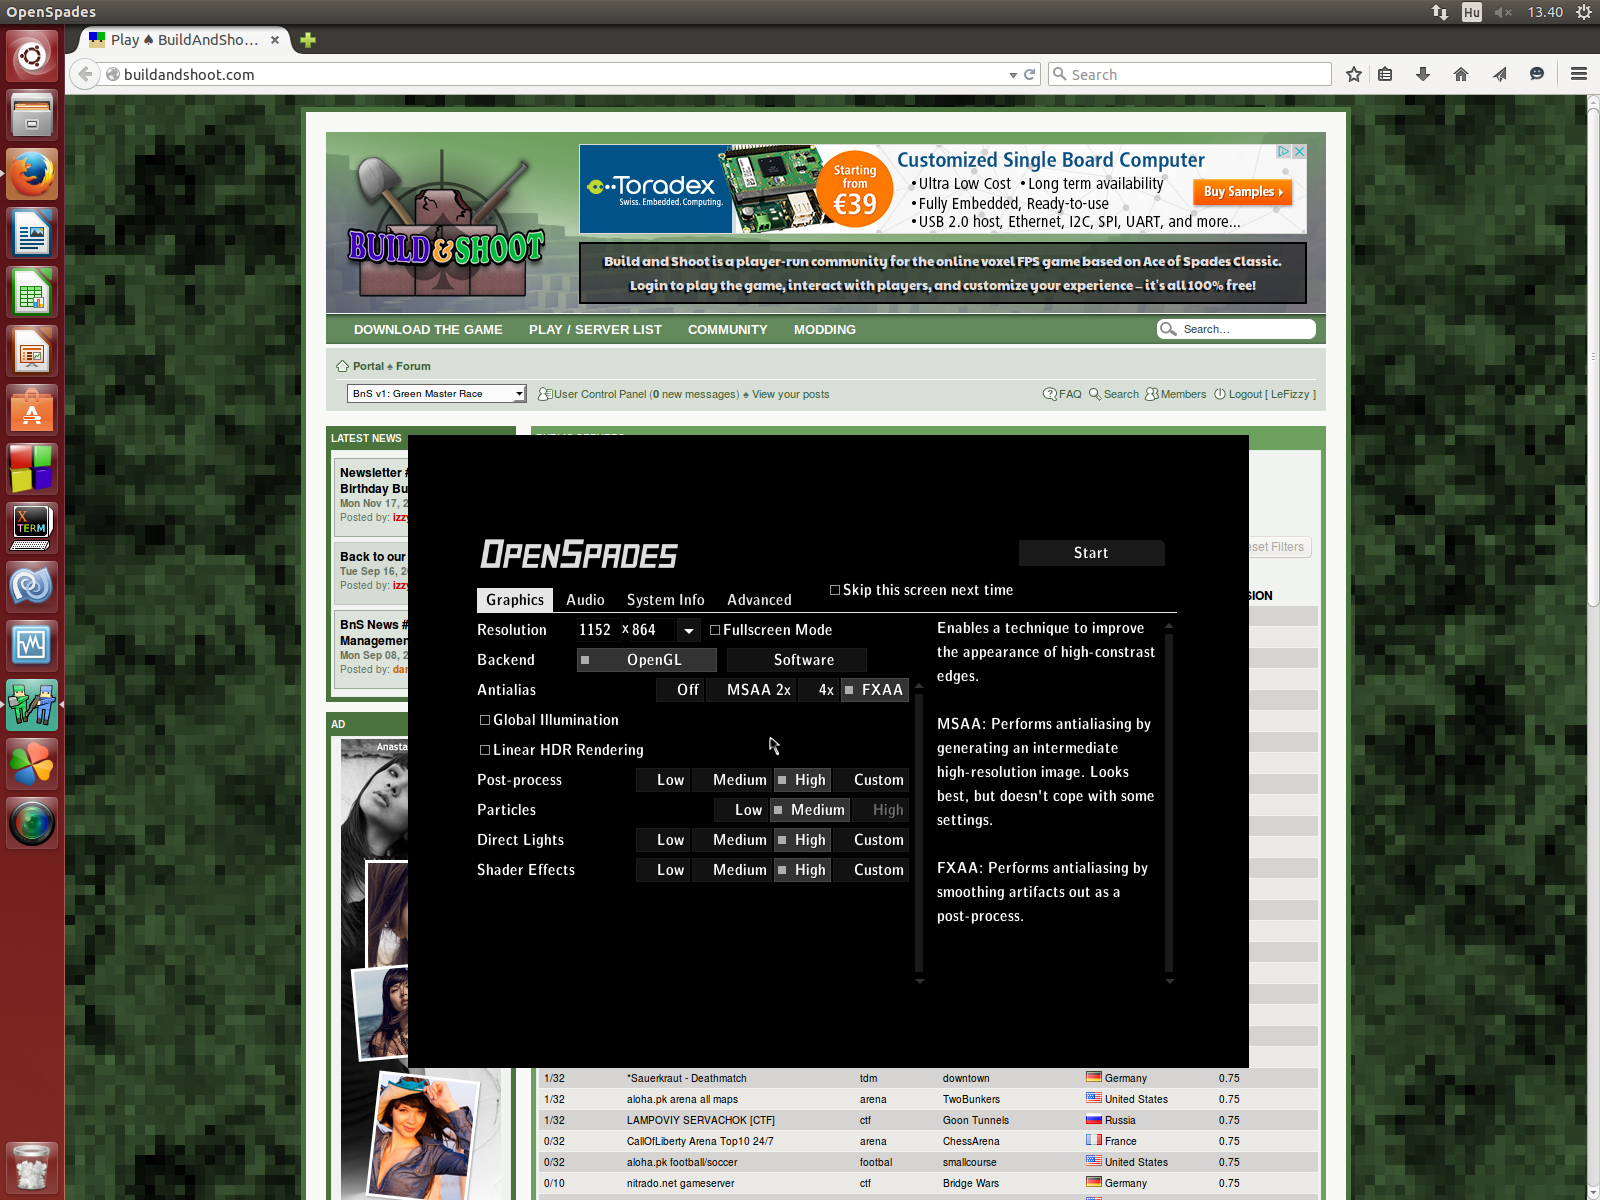Open the forum style selector dropdown
Viewport: 1600px width, 1200px height.
(x=436, y=394)
